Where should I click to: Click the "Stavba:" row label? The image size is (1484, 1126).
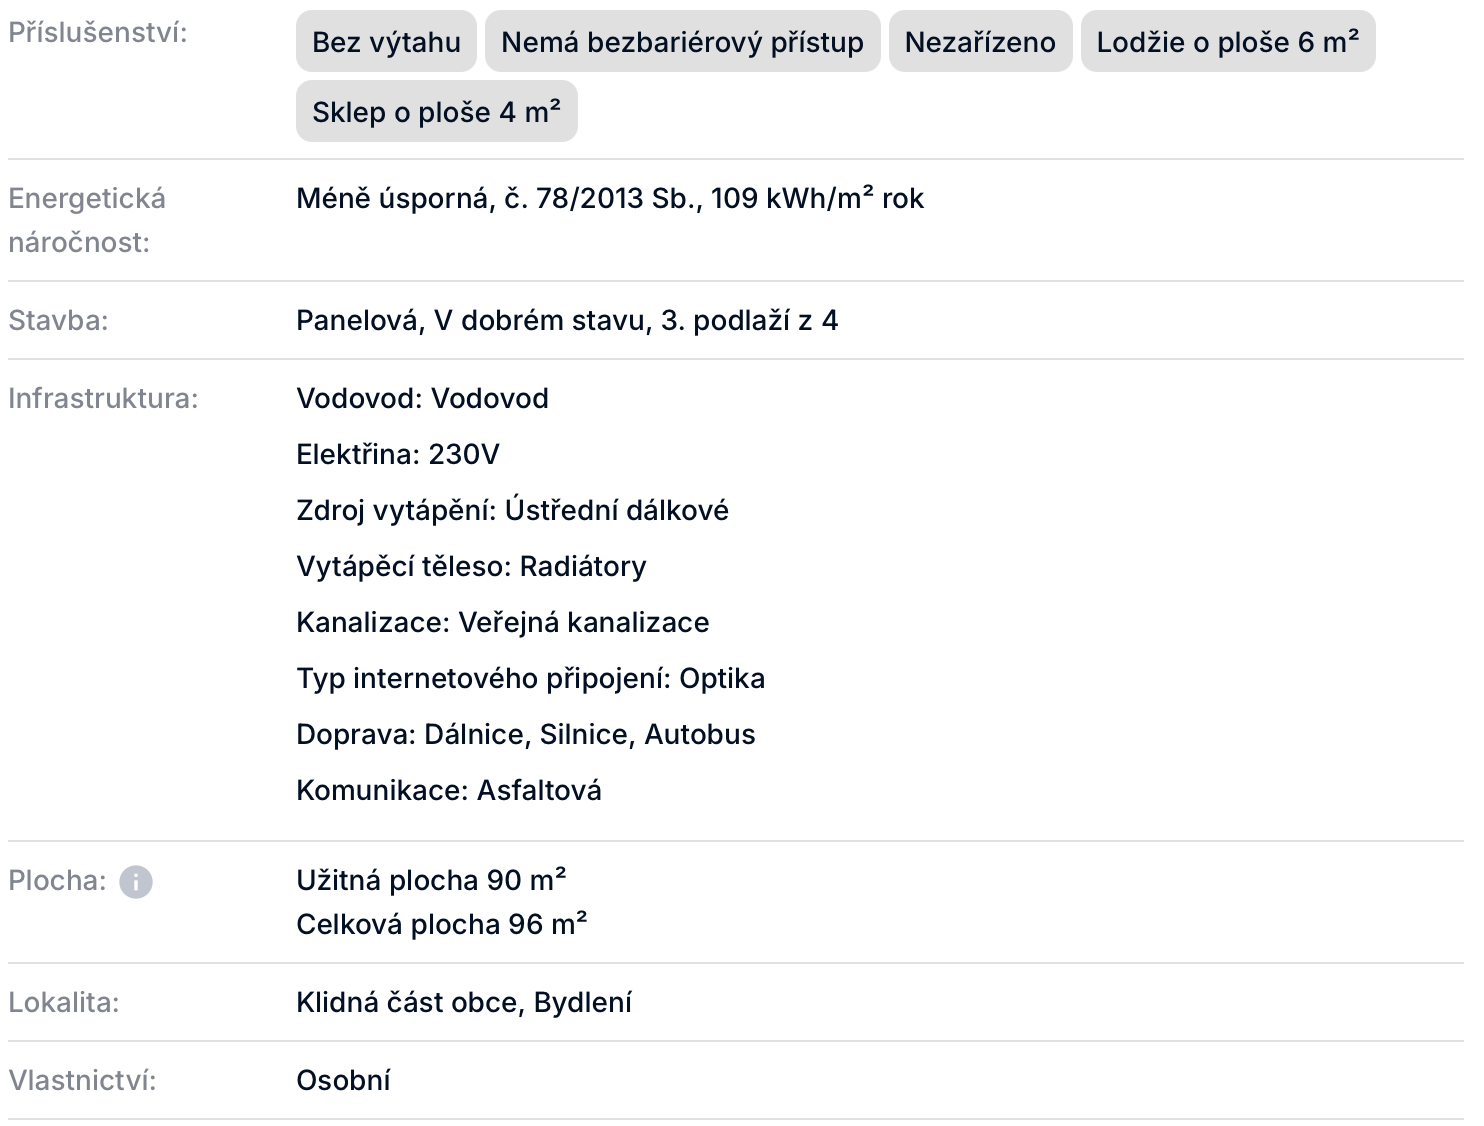pyautogui.click(x=58, y=320)
